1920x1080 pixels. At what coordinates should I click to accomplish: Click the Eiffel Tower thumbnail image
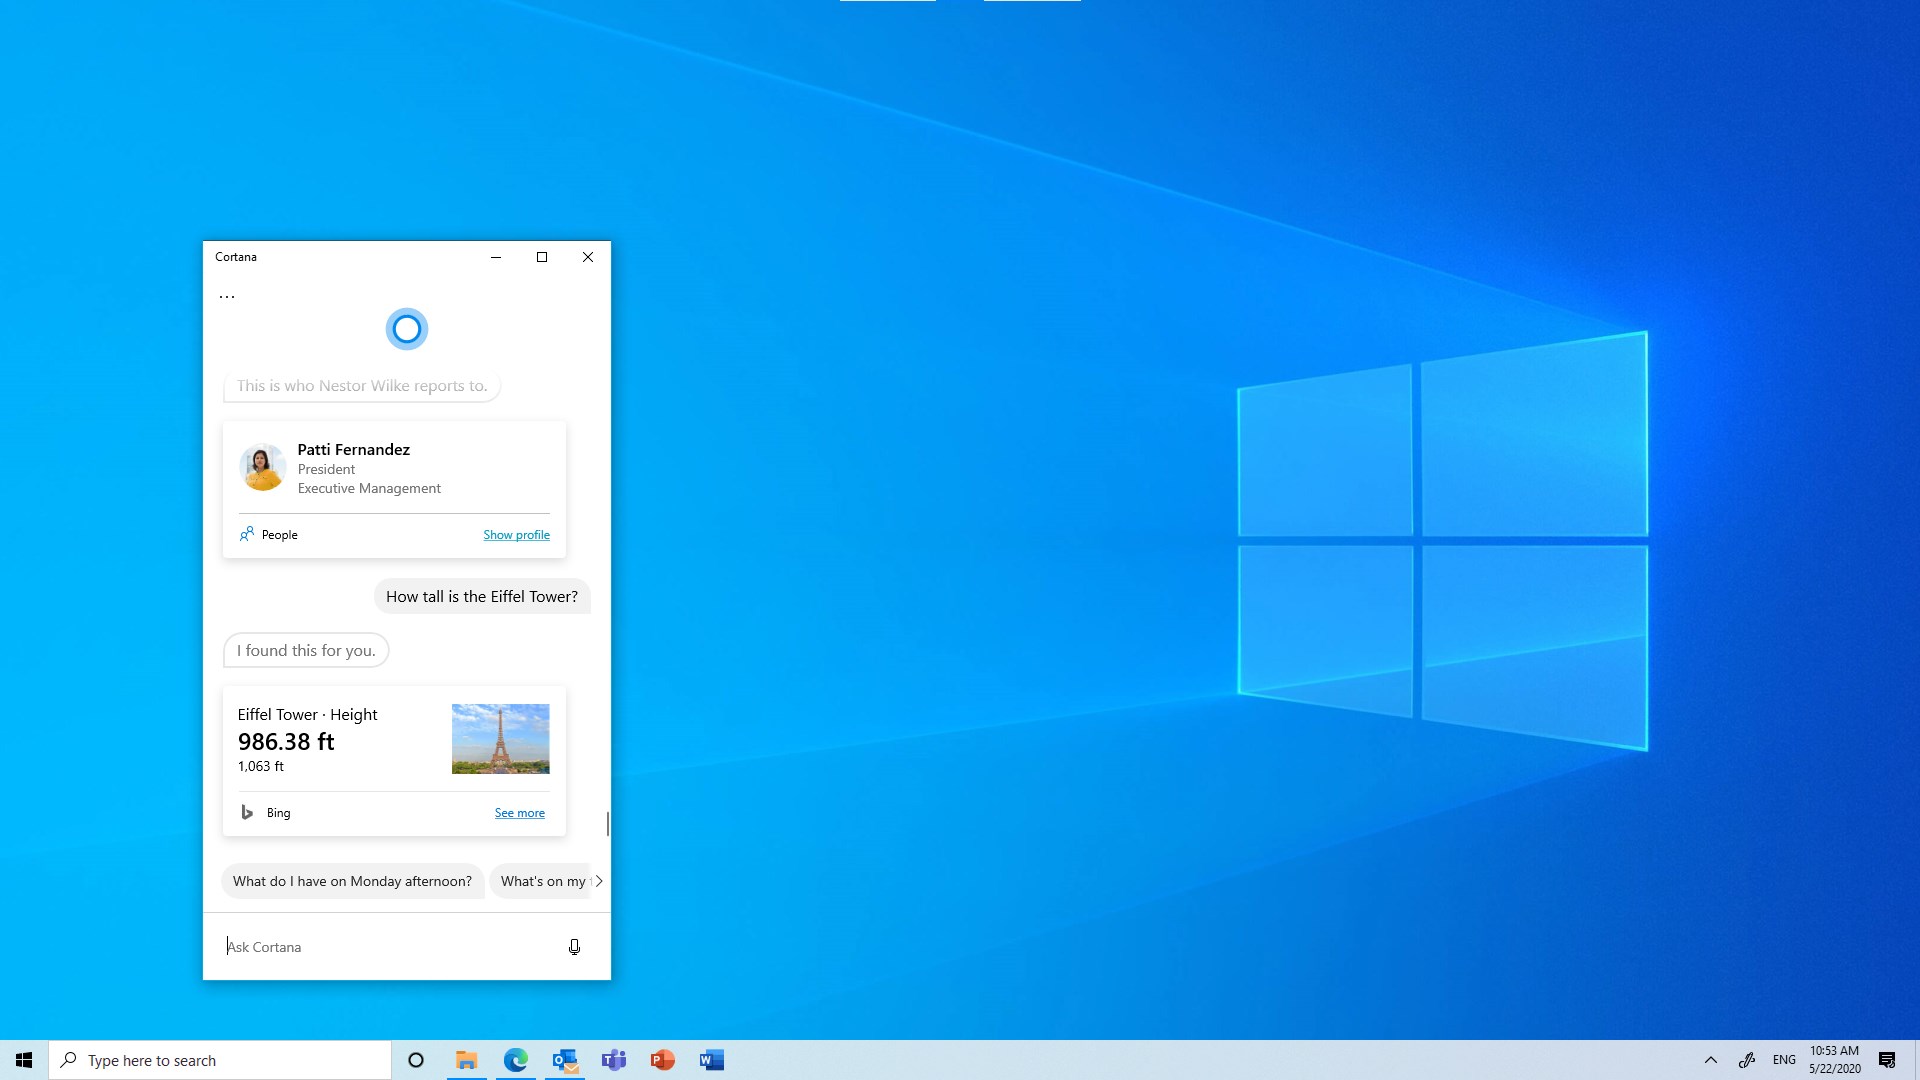click(x=500, y=739)
